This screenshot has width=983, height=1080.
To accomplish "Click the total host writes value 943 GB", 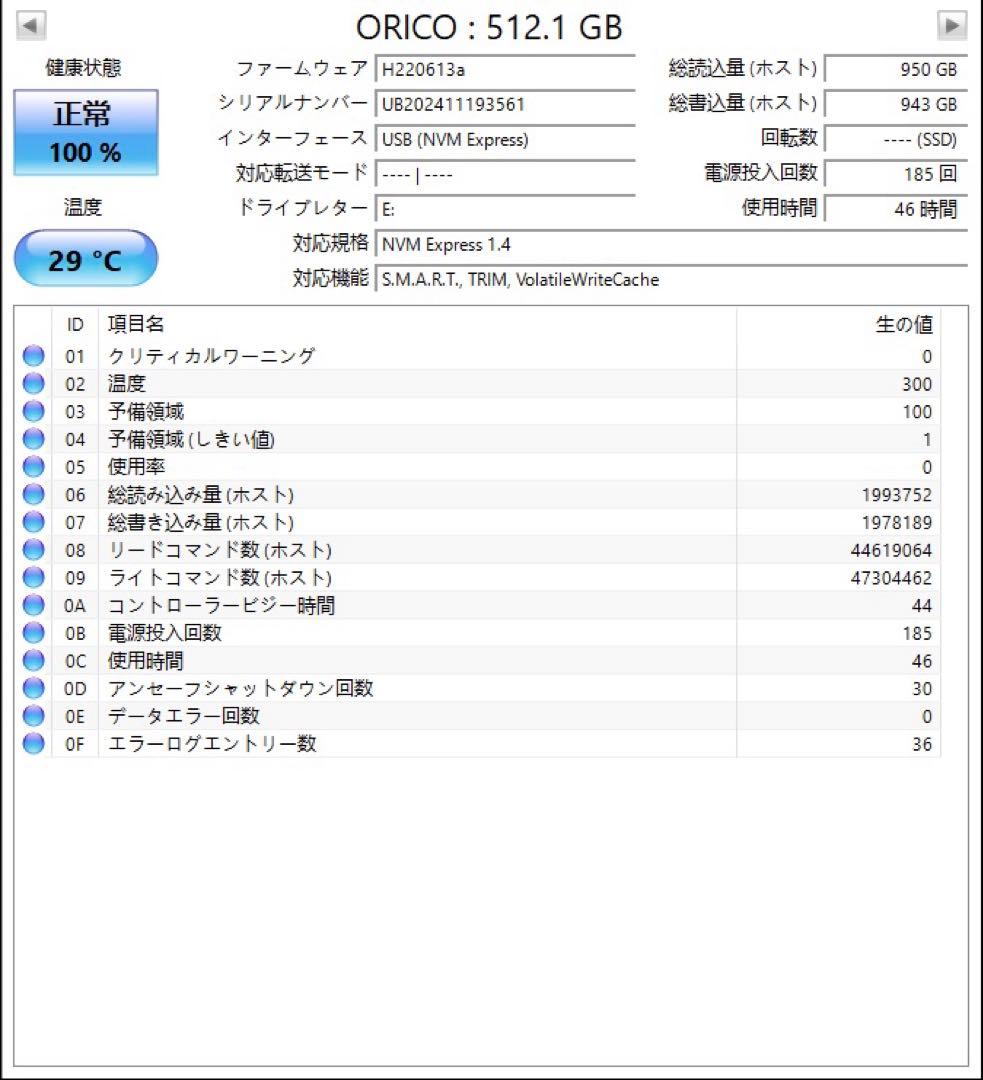I will [x=896, y=105].
